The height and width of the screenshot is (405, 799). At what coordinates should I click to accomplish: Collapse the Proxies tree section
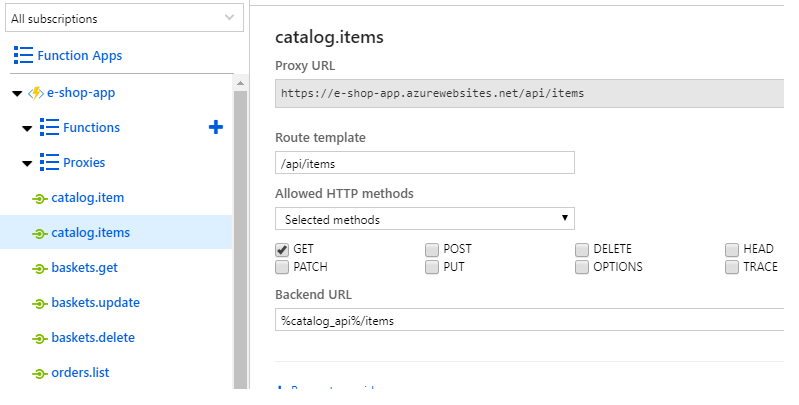pos(27,163)
